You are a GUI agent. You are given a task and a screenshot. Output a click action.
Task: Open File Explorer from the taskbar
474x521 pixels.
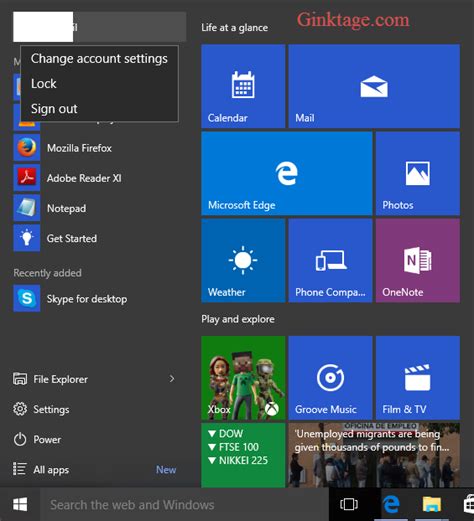coord(432,504)
